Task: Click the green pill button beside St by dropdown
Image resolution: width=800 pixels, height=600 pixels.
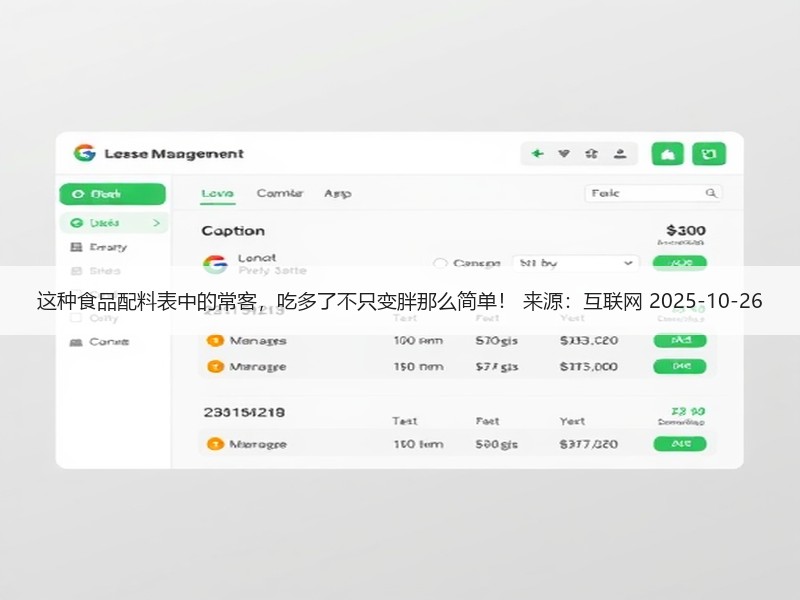Action: (x=680, y=263)
